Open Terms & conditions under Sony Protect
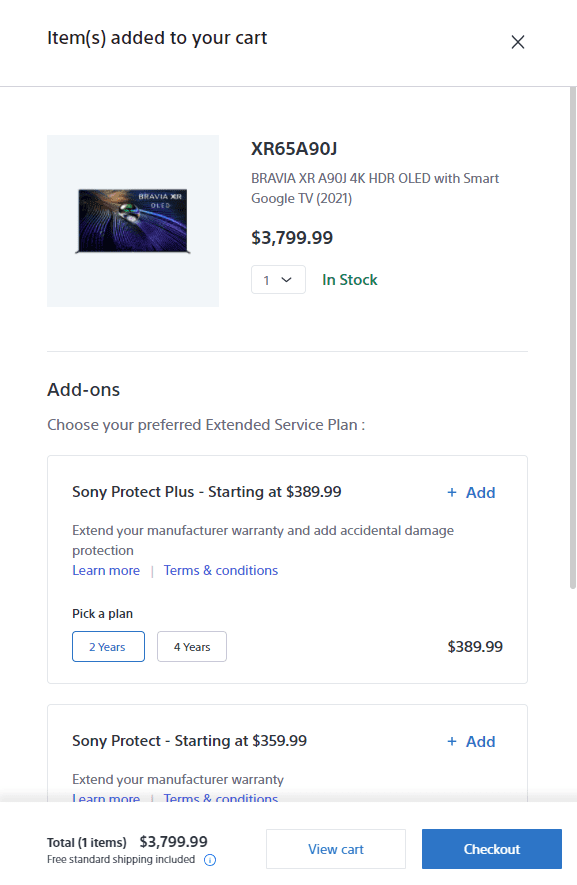Screen dimensions: 577x885 coord(221,798)
